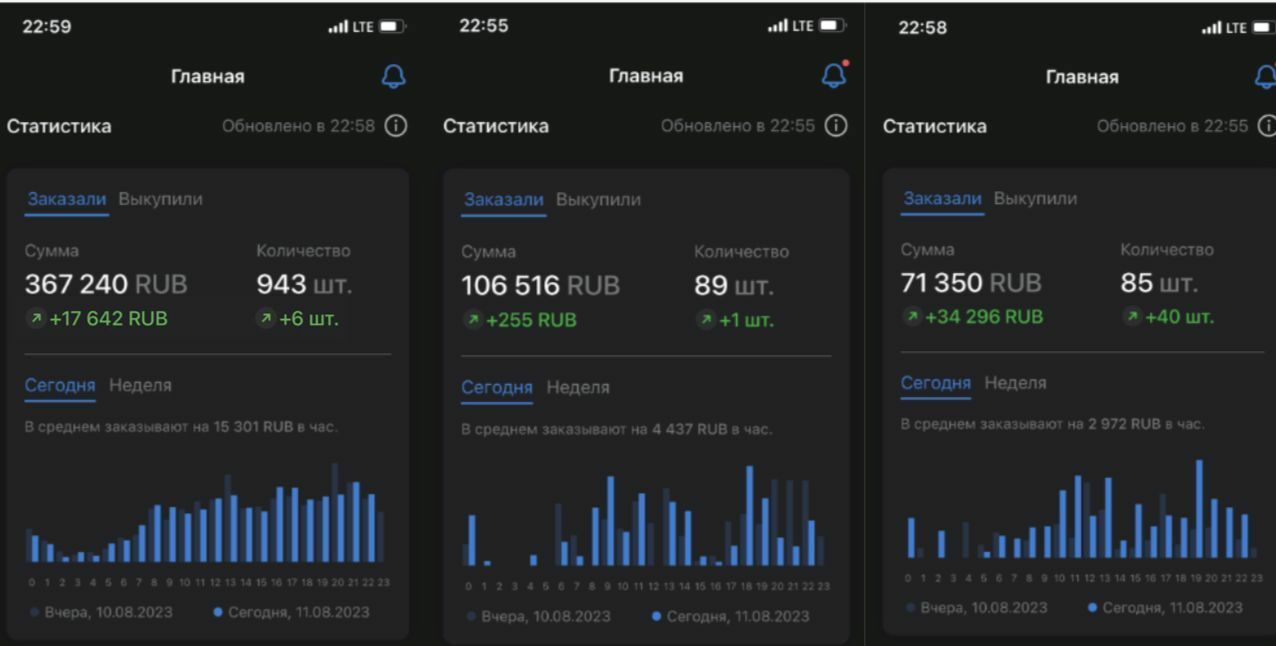
Task: Tap the 89 шт. quantity value
Action: (x=734, y=286)
